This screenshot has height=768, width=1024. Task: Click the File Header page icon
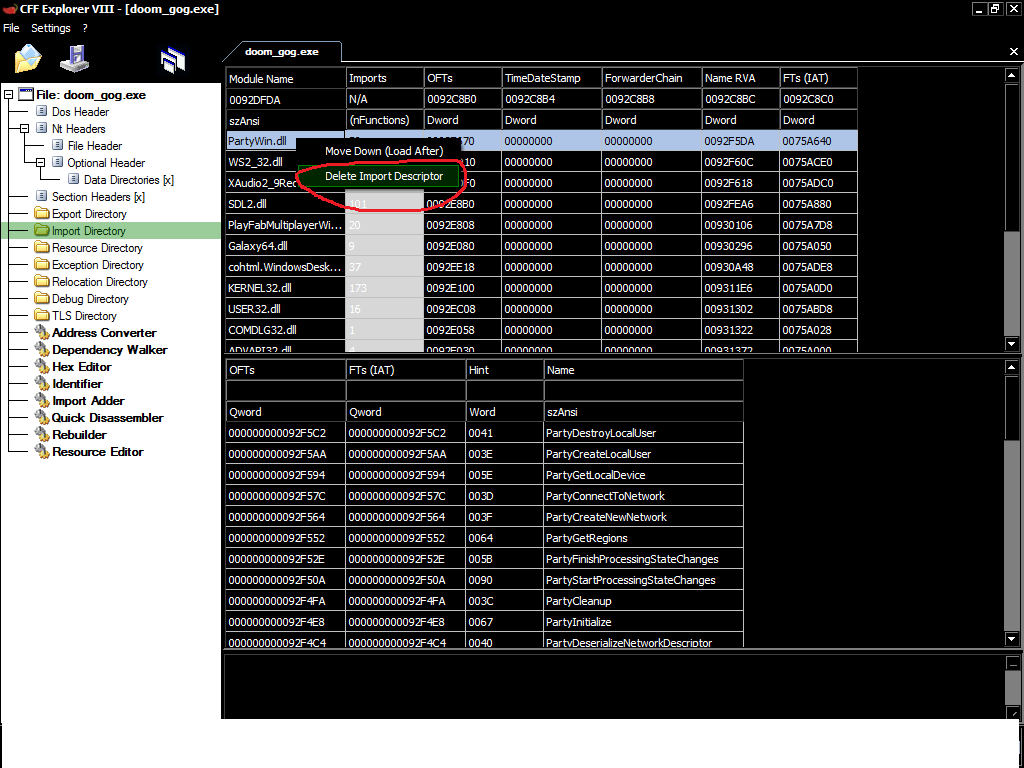coord(57,145)
